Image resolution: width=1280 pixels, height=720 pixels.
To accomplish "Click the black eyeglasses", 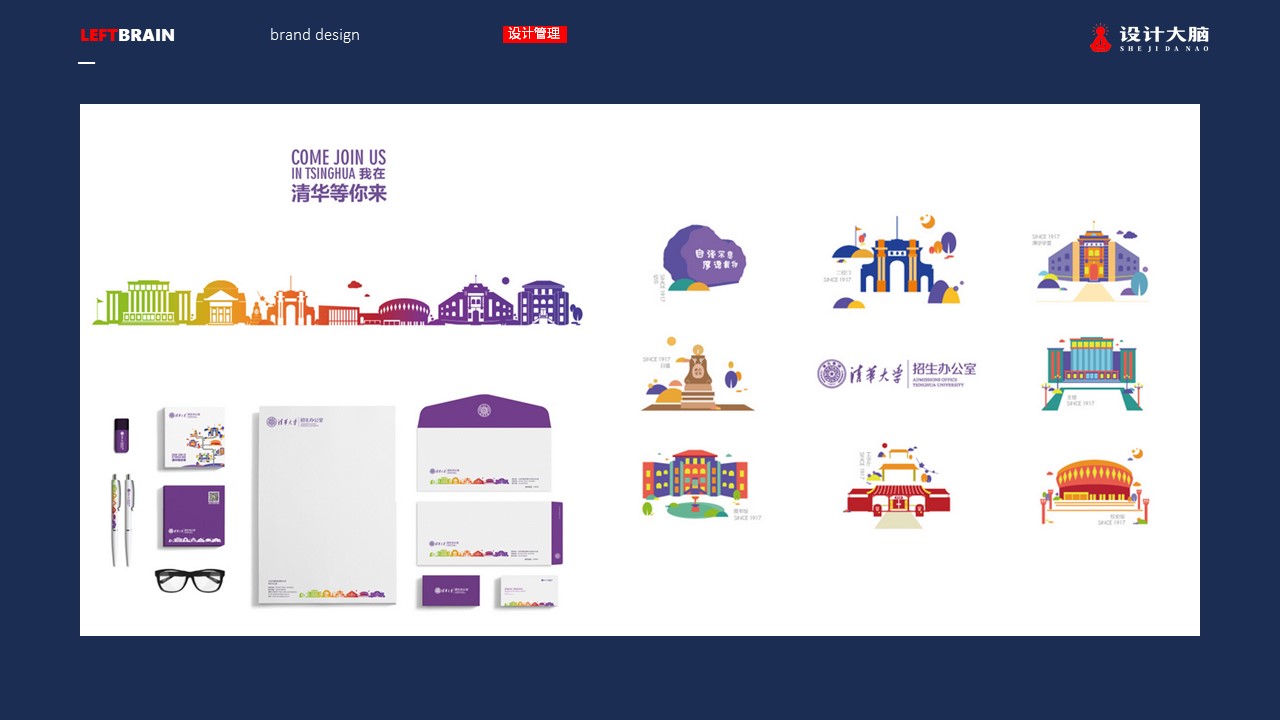I will [190, 580].
